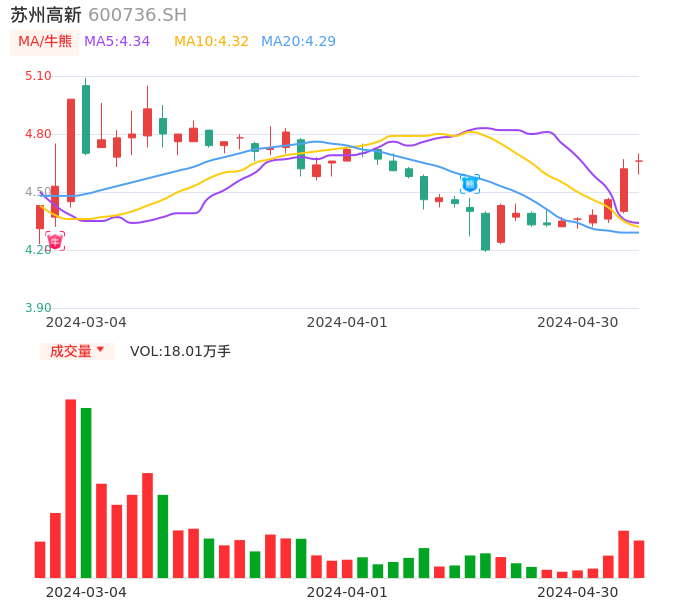Click the tallest red volume bar
Screen dimensions: 686x606
click(71, 488)
